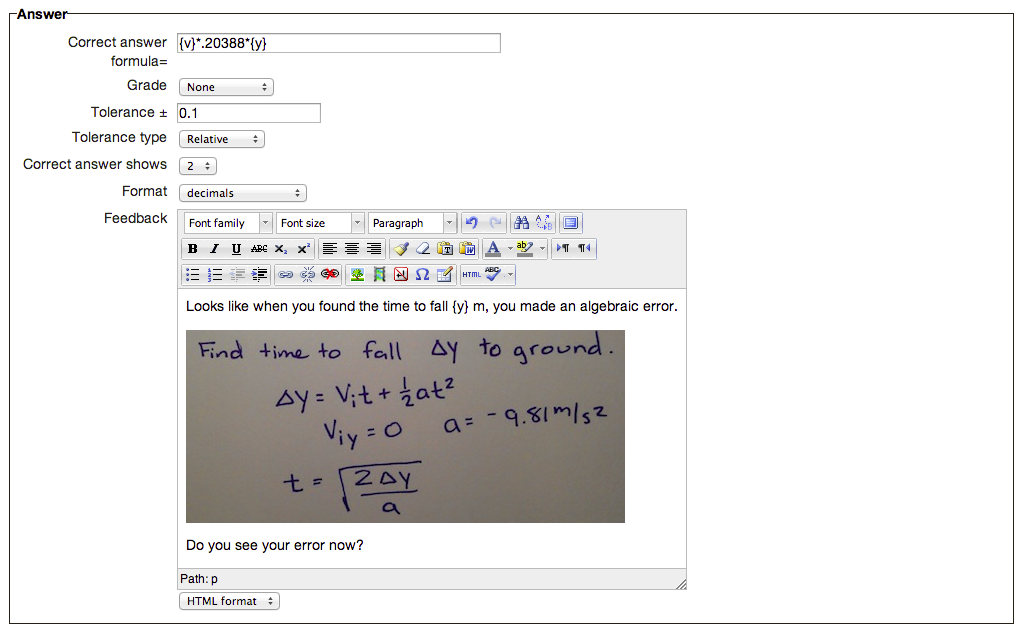Click the Edit HTML source button

point(471,274)
